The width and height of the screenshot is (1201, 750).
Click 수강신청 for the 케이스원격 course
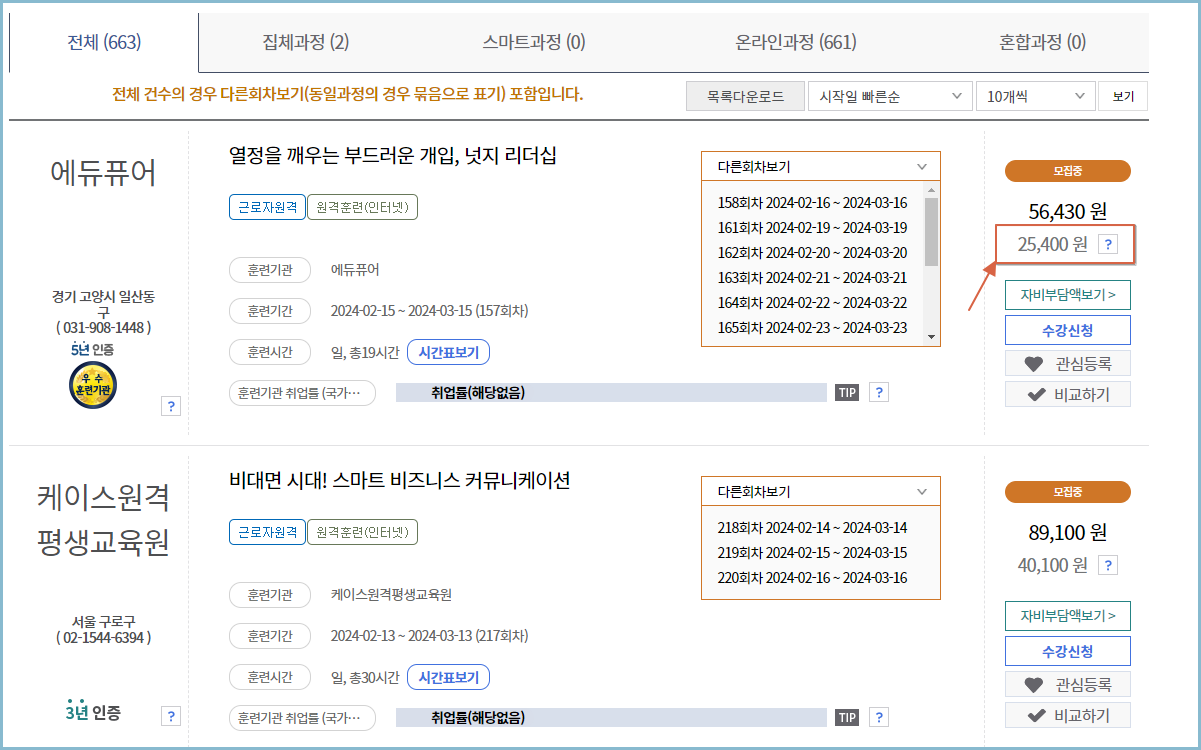pos(1067,650)
